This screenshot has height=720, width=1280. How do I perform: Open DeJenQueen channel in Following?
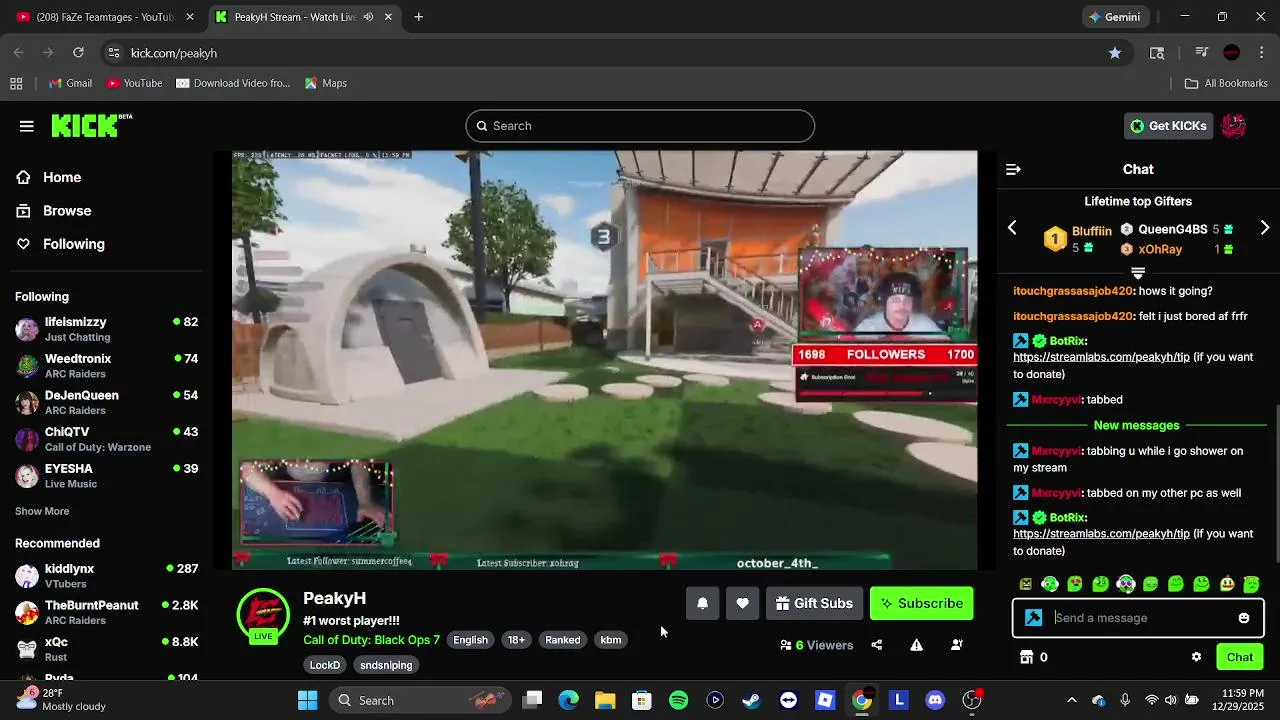click(106, 402)
